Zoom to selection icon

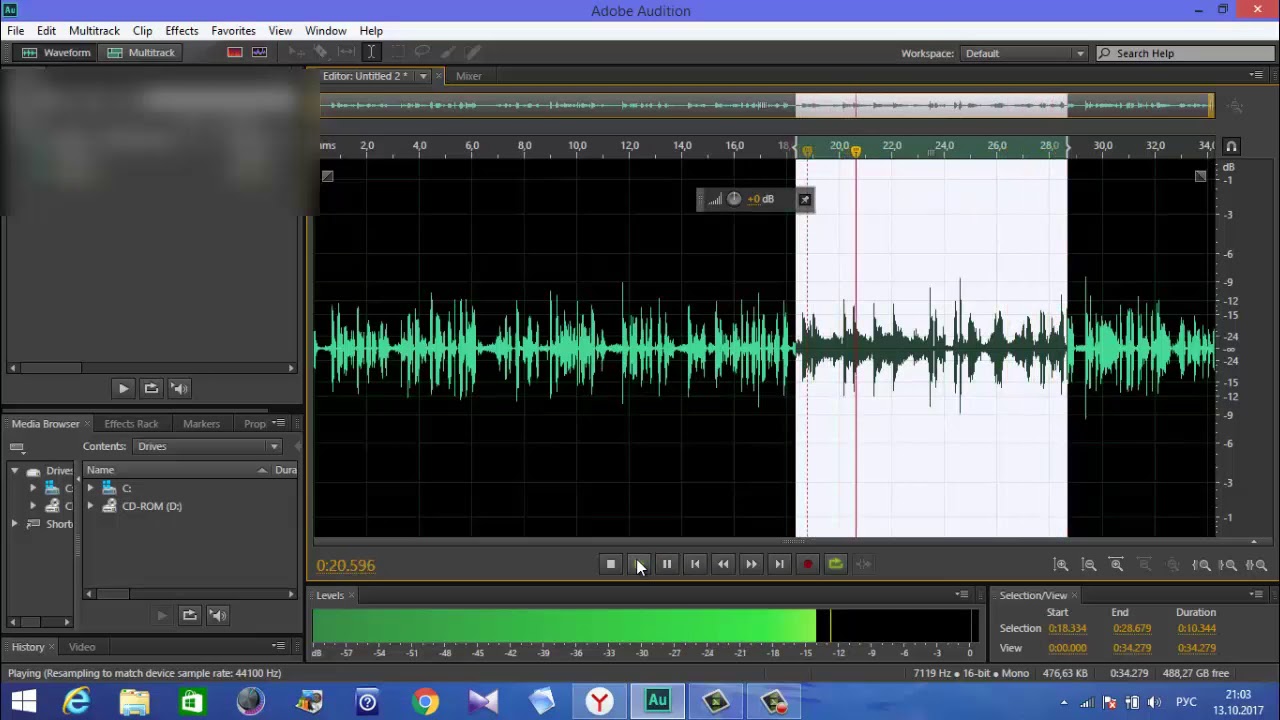[x=1257, y=565]
